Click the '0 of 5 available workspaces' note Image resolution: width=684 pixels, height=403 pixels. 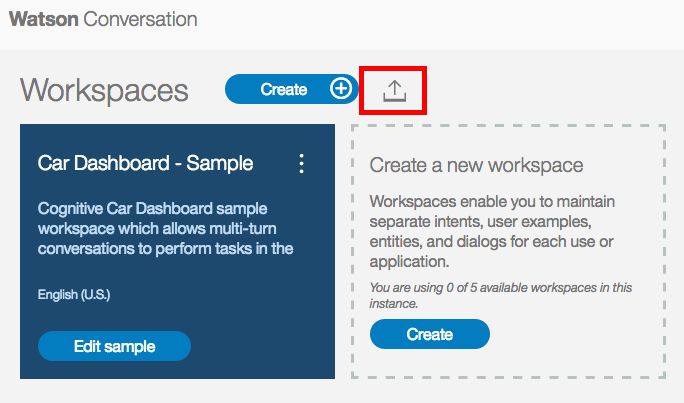[x=501, y=295]
